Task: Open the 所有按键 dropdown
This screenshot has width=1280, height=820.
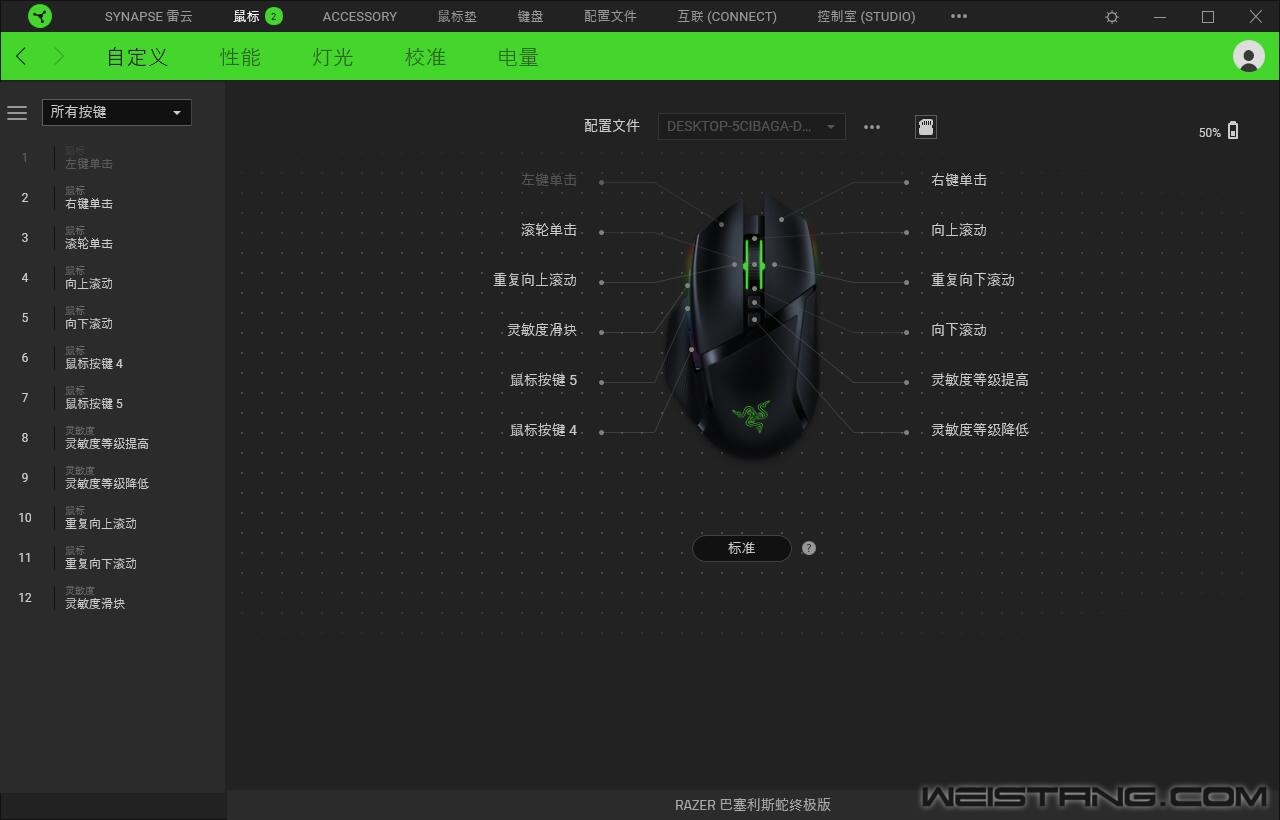Action: (x=117, y=112)
